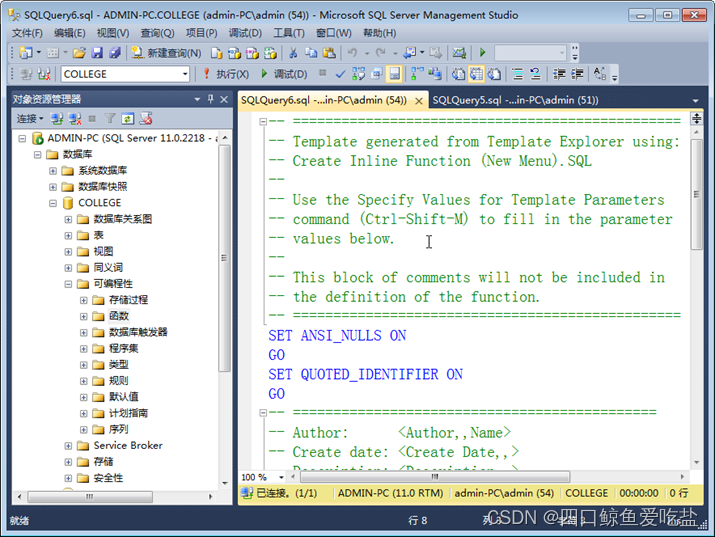Viewport: 715px width, 537px height.
Task: Click the Filter funnel icon
Action: click(110, 119)
